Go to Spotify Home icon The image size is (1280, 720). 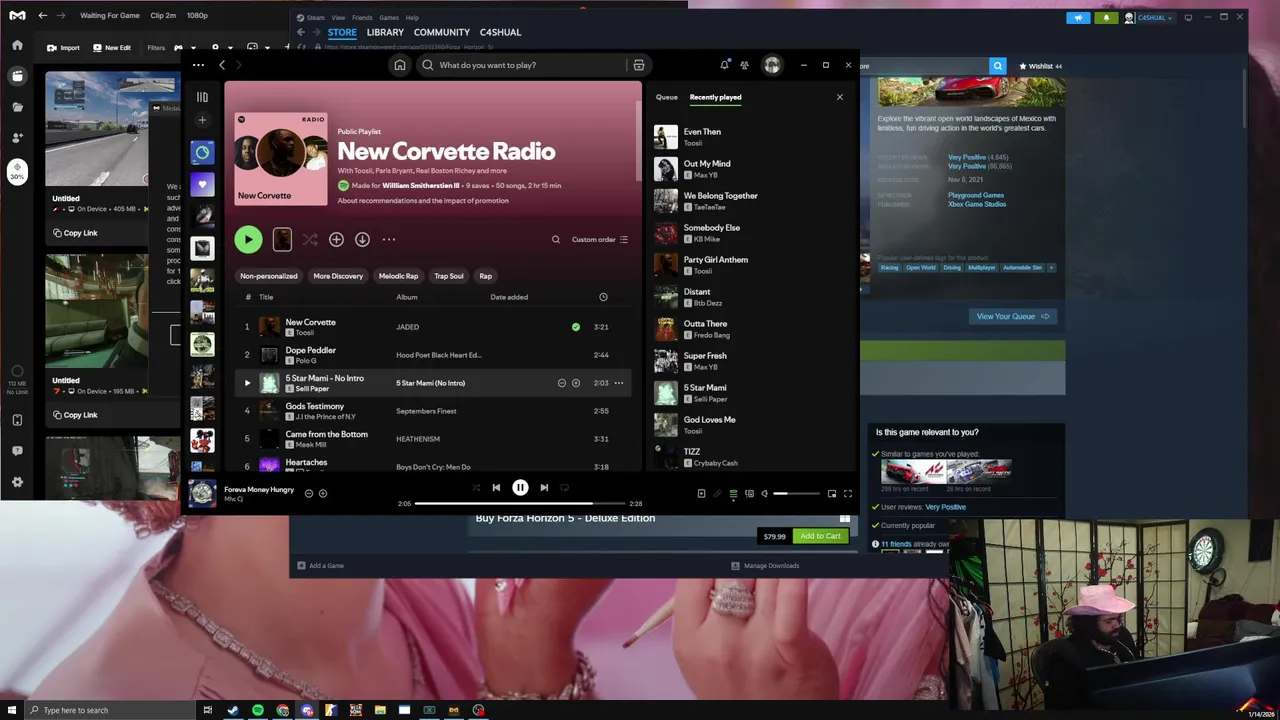click(399, 65)
